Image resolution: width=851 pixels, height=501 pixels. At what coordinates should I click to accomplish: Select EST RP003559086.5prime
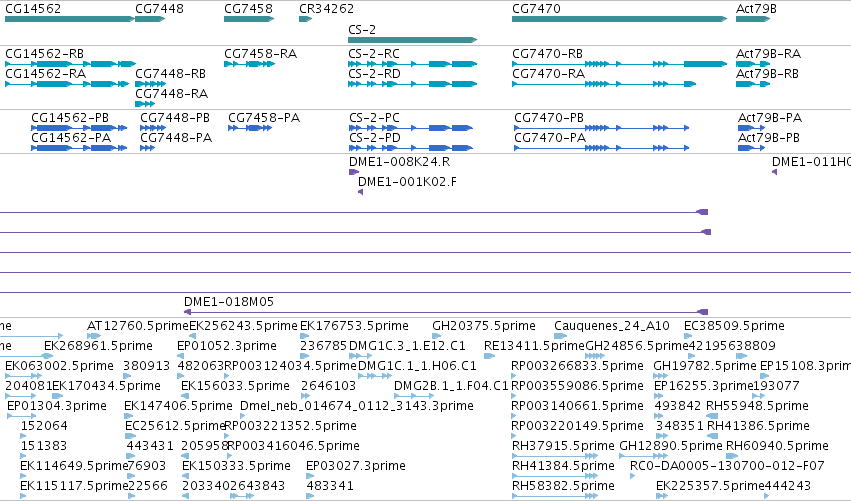click(x=513, y=396)
